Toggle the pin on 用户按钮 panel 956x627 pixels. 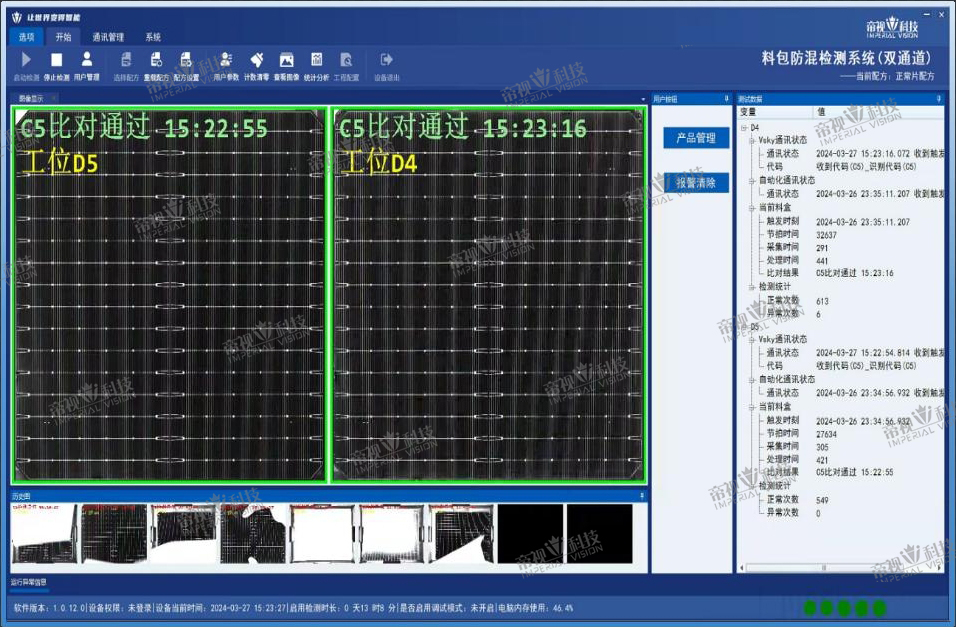(x=725, y=99)
